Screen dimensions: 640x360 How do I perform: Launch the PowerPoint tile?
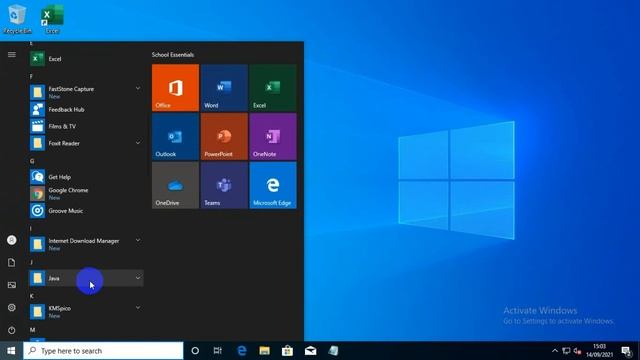[224, 136]
